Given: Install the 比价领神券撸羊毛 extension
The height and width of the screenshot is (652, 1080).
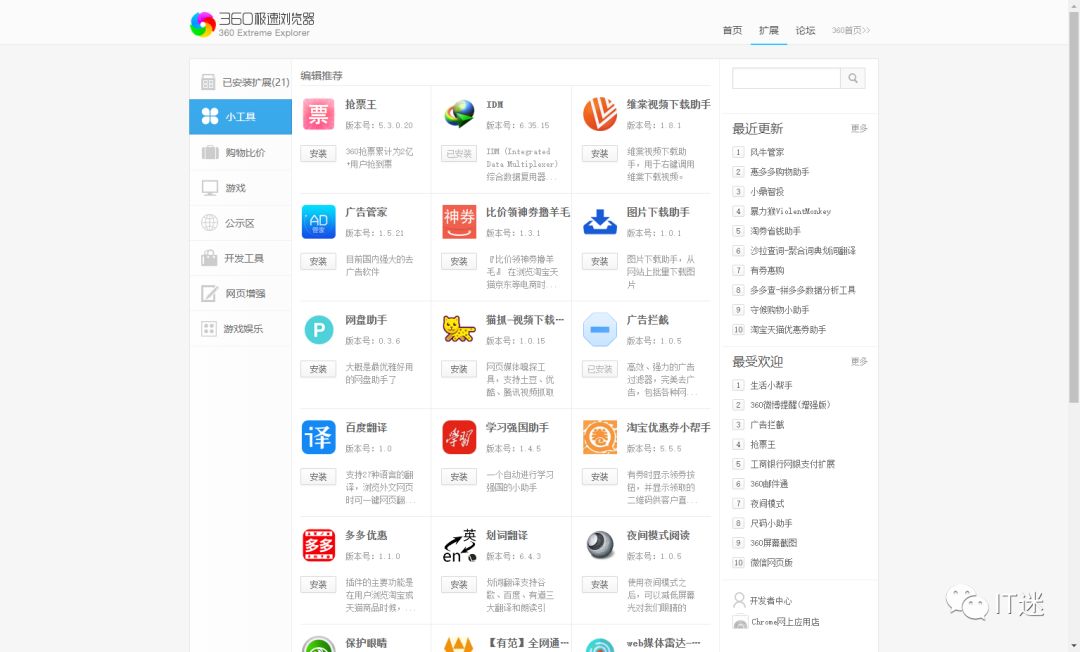Looking at the screenshot, I should point(459,262).
